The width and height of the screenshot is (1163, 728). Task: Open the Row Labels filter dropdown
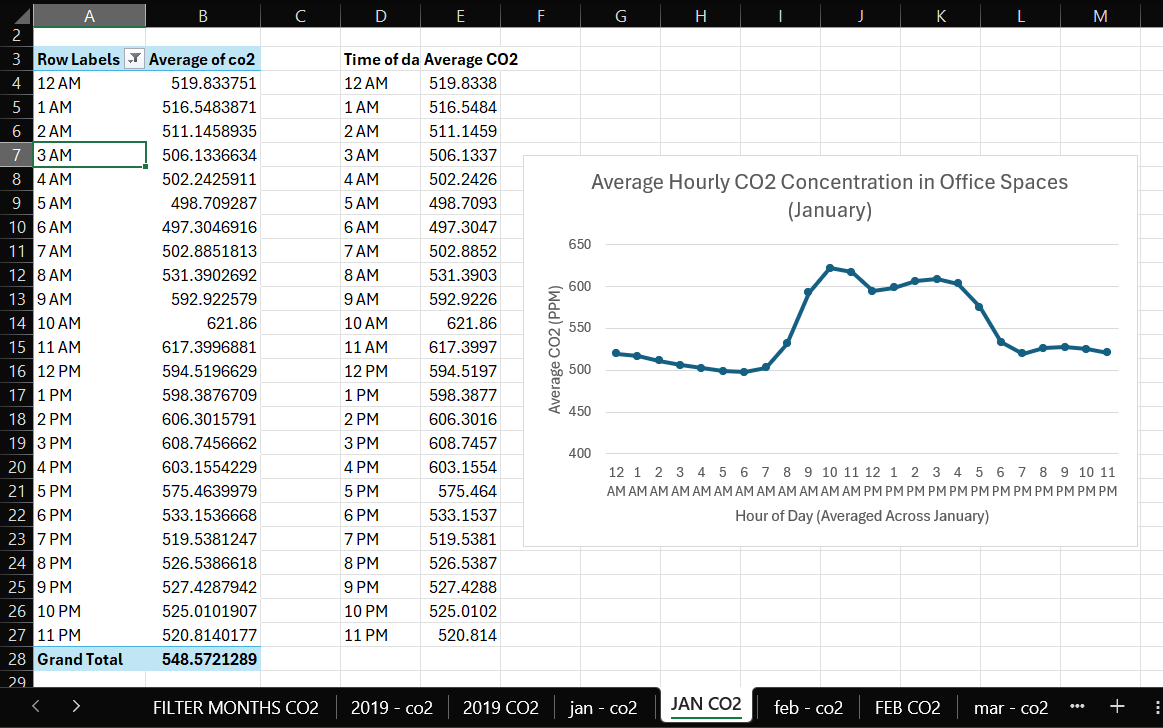pos(134,59)
